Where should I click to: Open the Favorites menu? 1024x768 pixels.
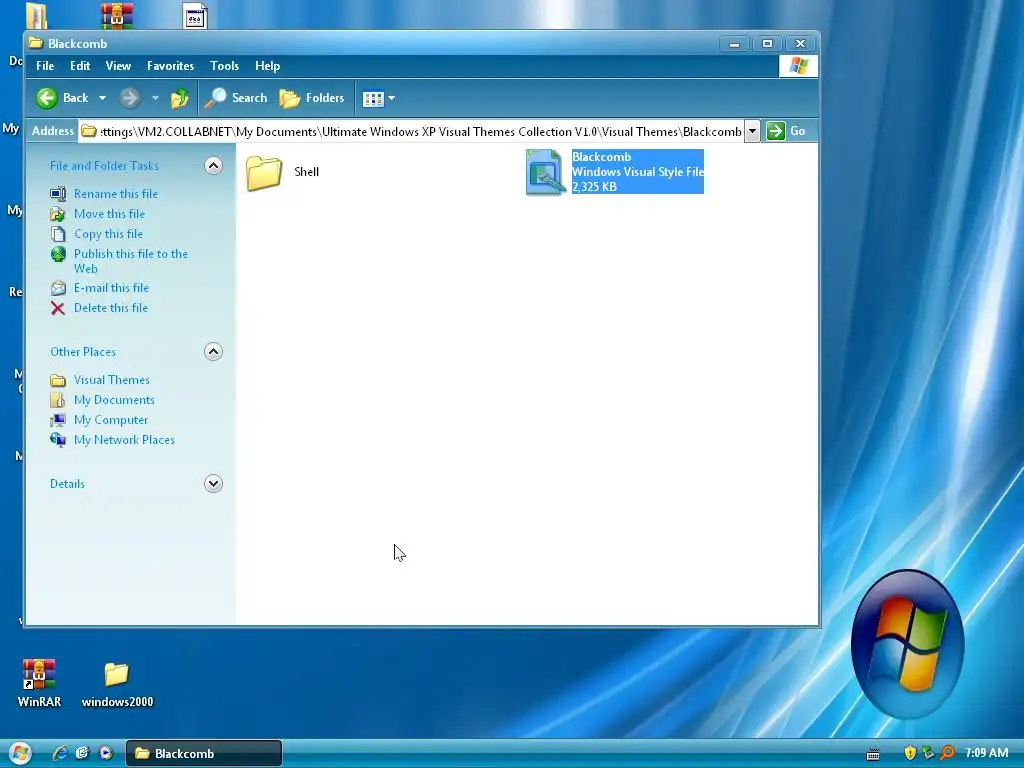tap(170, 66)
